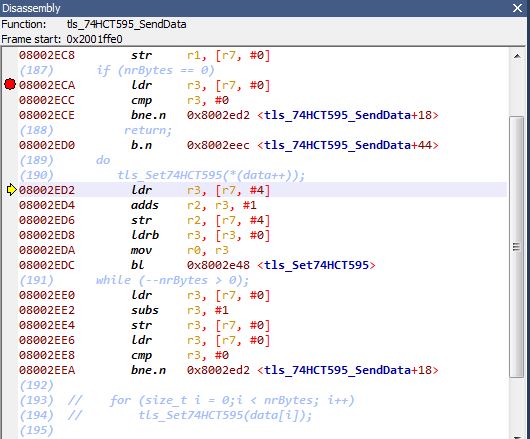Click commented source line (193) for loop
This screenshot has height=439, width=530.
(x=187, y=400)
